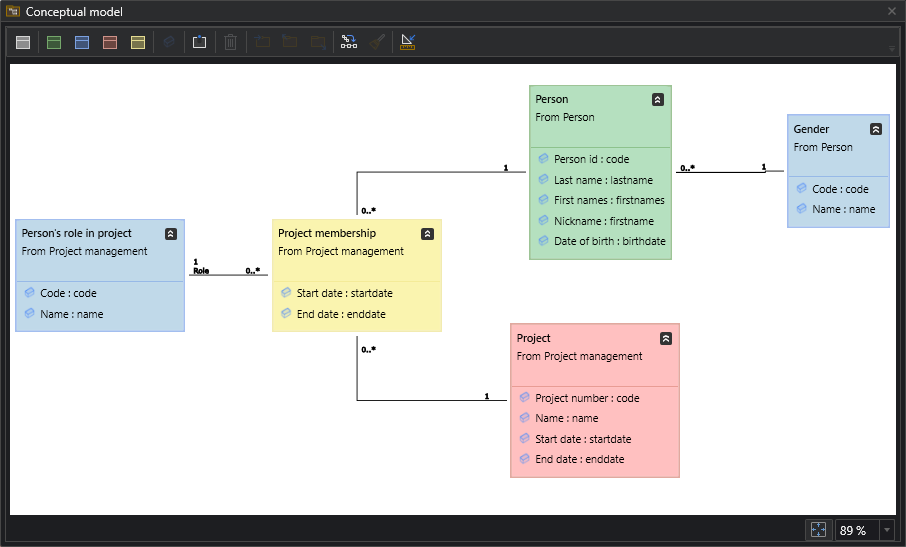The width and height of the screenshot is (906, 547).
Task: Collapse the Person entity box
Action: point(657,100)
